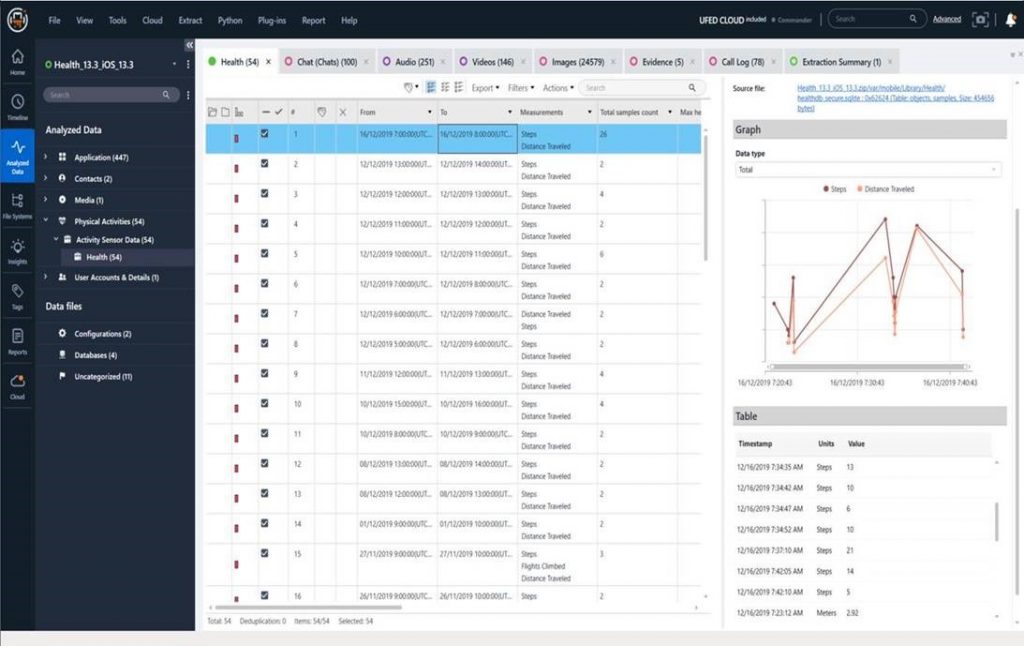1024x646 pixels.
Task: Open the File Systems sidebar icon
Action: coord(17,204)
